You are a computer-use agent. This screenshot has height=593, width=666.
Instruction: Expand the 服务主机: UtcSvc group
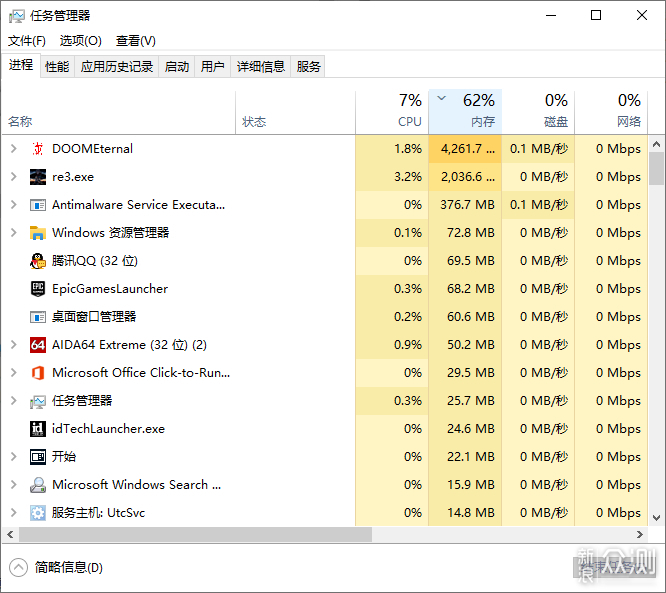pyautogui.click(x=14, y=513)
